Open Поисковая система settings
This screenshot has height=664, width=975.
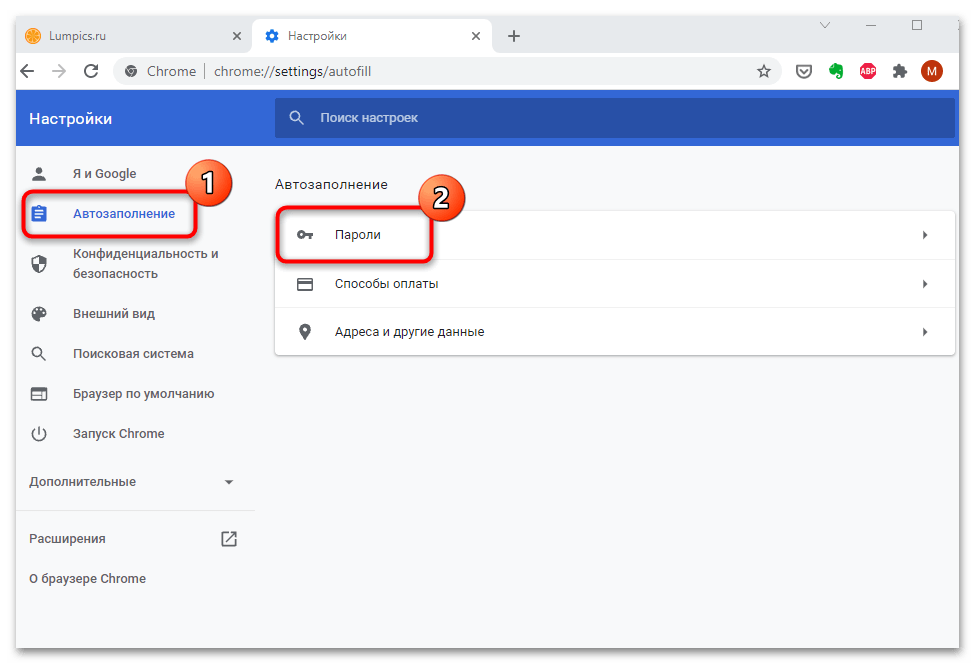click(133, 354)
